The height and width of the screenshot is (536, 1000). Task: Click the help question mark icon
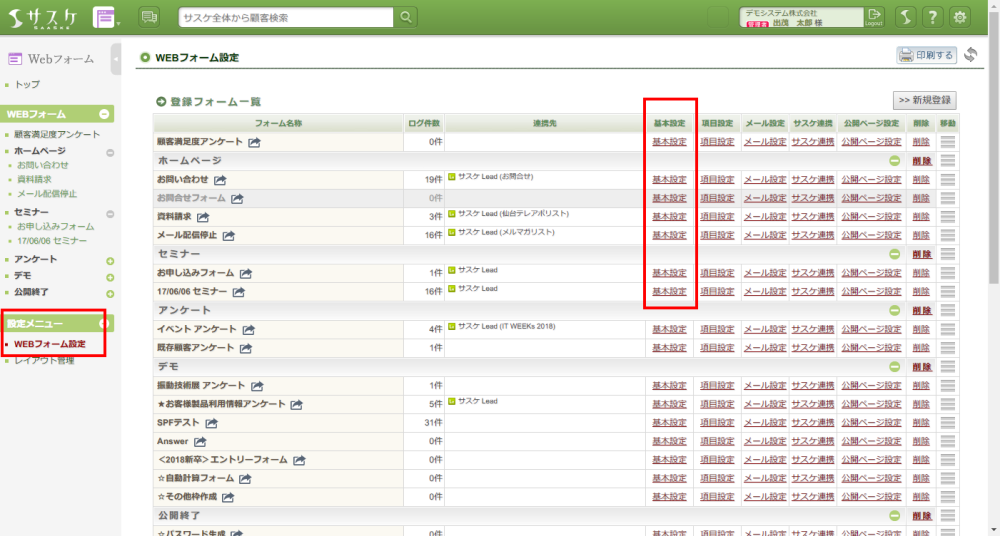click(932, 17)
